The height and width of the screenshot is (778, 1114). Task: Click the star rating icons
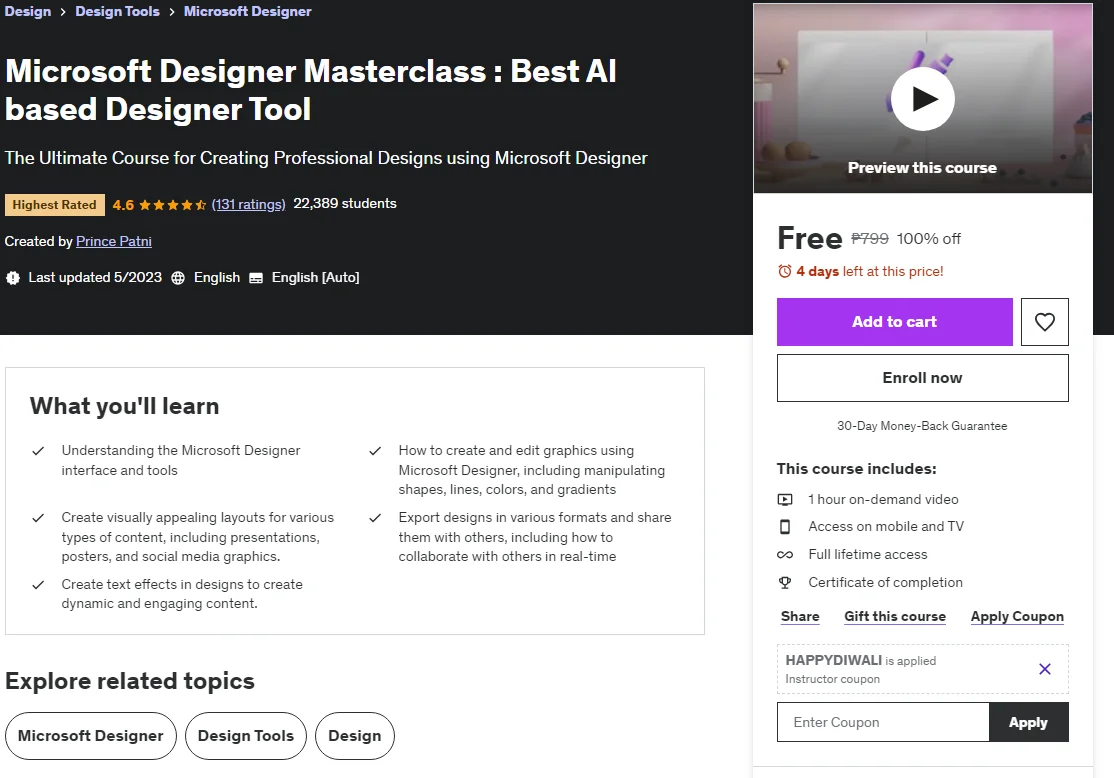pos(172,205)
